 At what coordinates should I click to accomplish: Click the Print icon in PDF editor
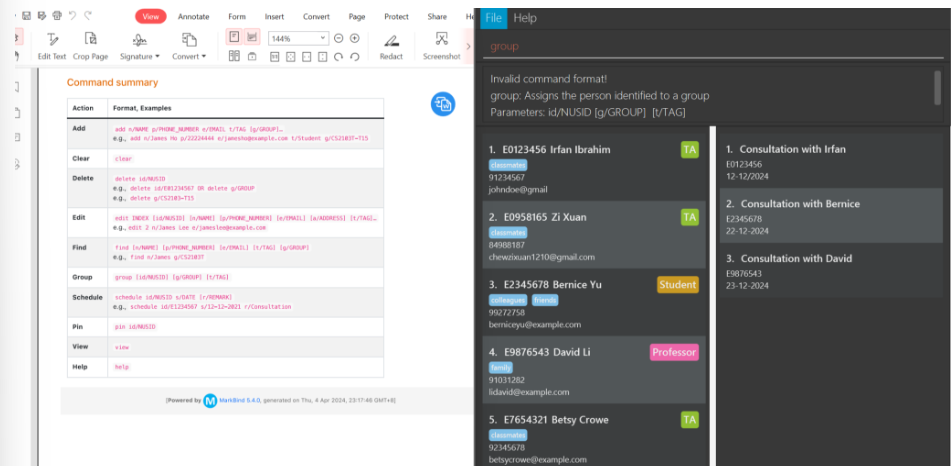click(x=57, y=16)
